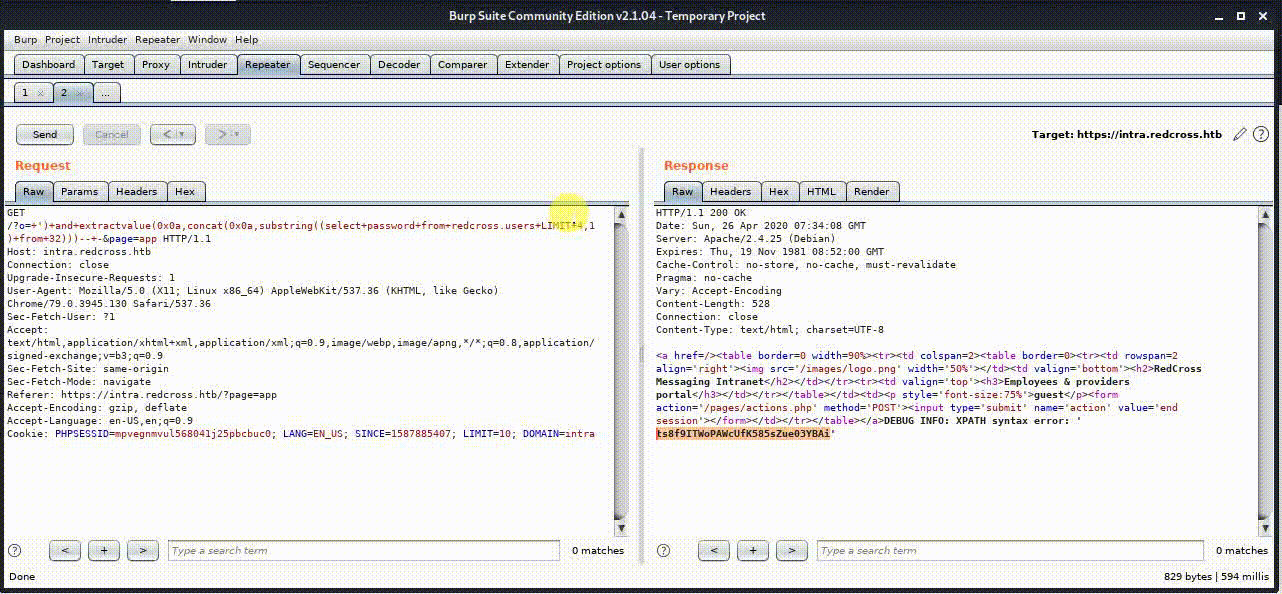The height and width of the screenshot is (594, 1282).
Task: Click 'Done' in the status bar
Action: (x=21, y=577)
